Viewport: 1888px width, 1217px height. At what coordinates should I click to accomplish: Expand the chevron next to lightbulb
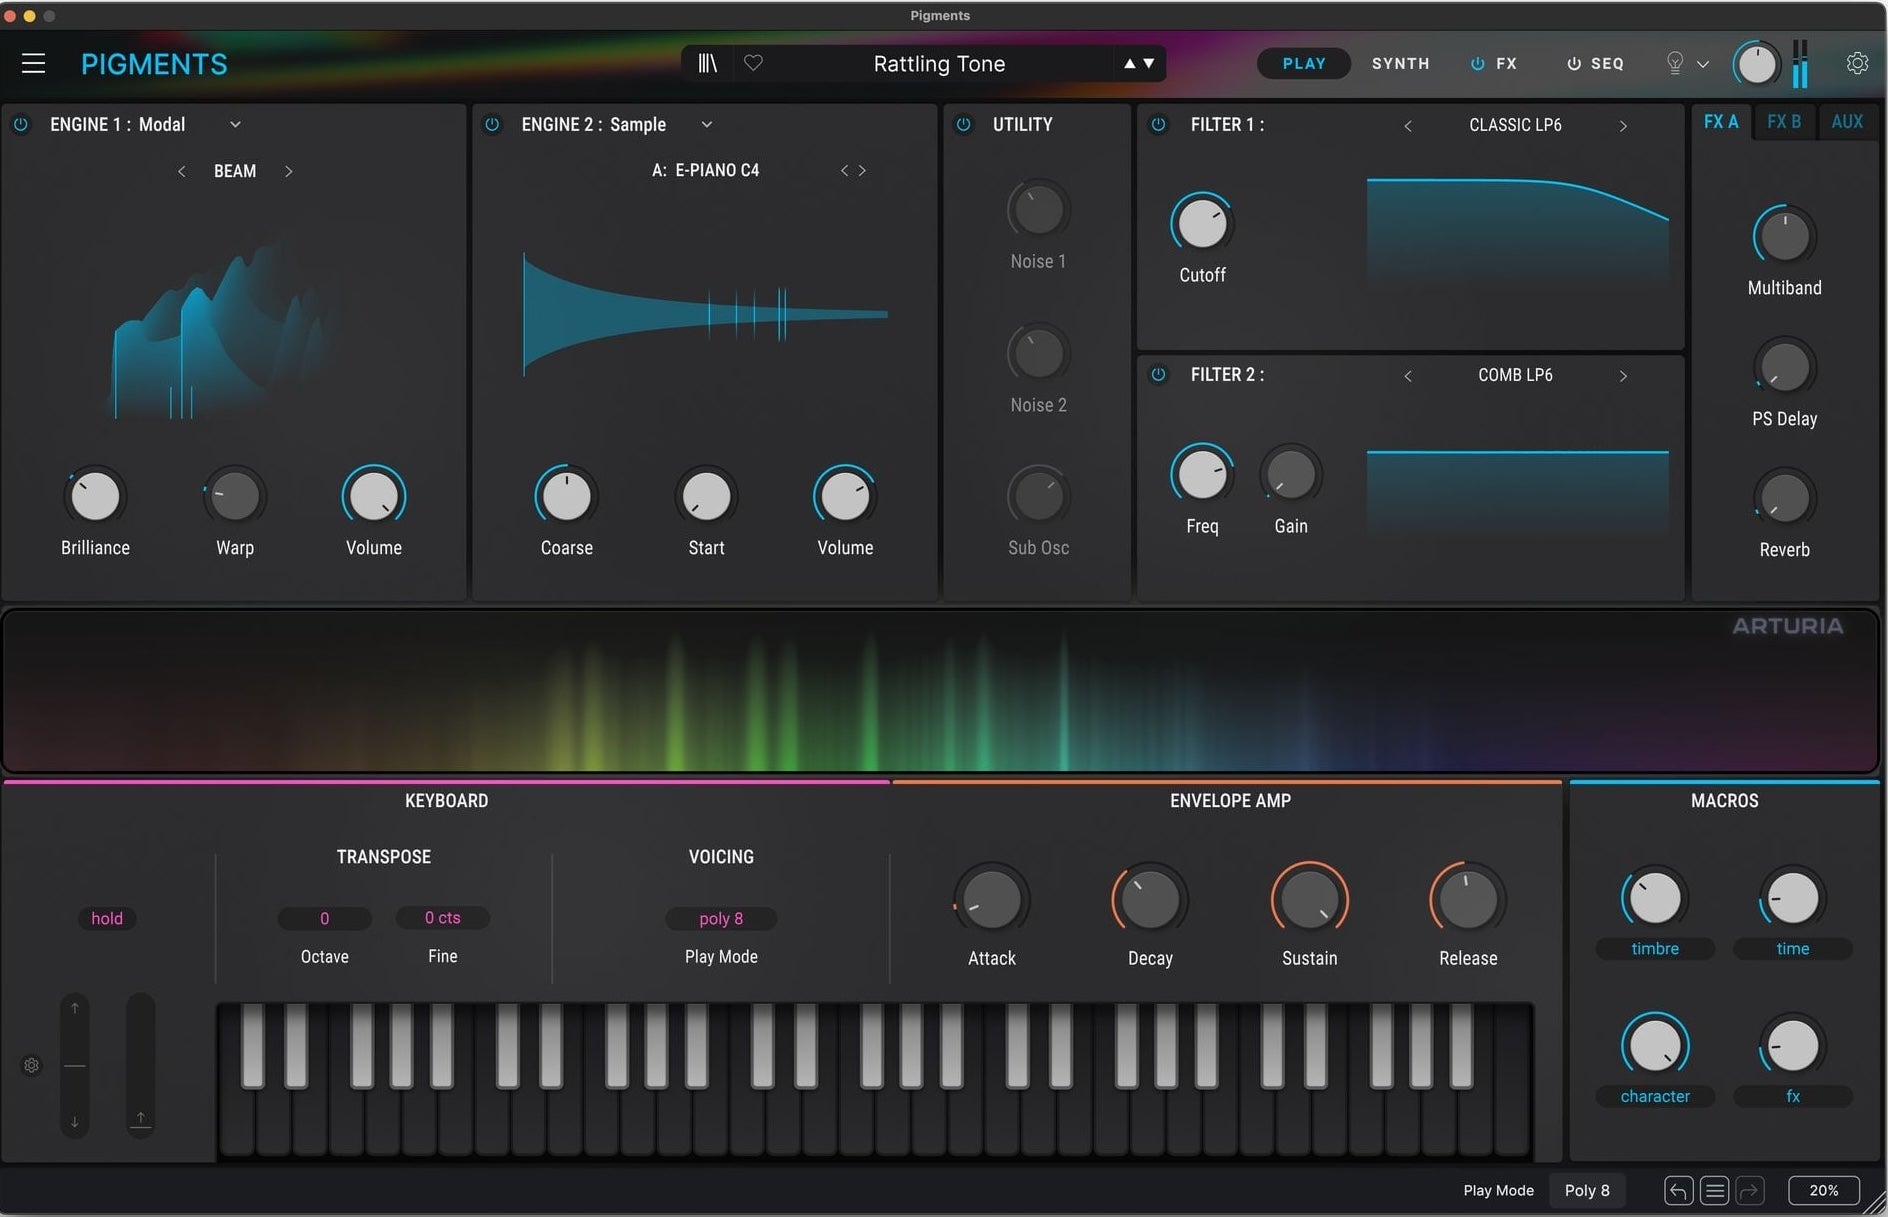(1703, 64)
